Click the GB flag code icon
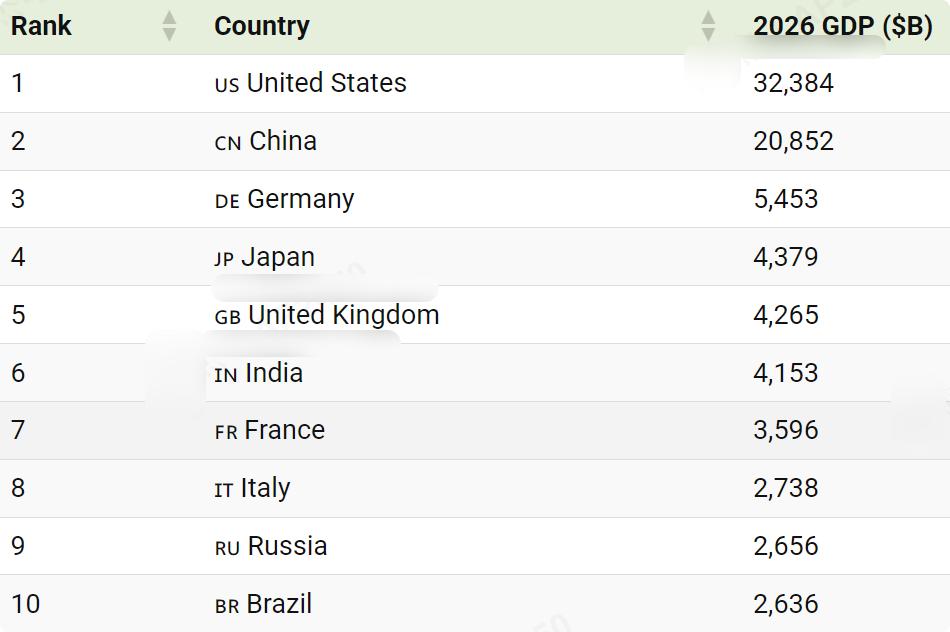 click(x=228, y=317)
